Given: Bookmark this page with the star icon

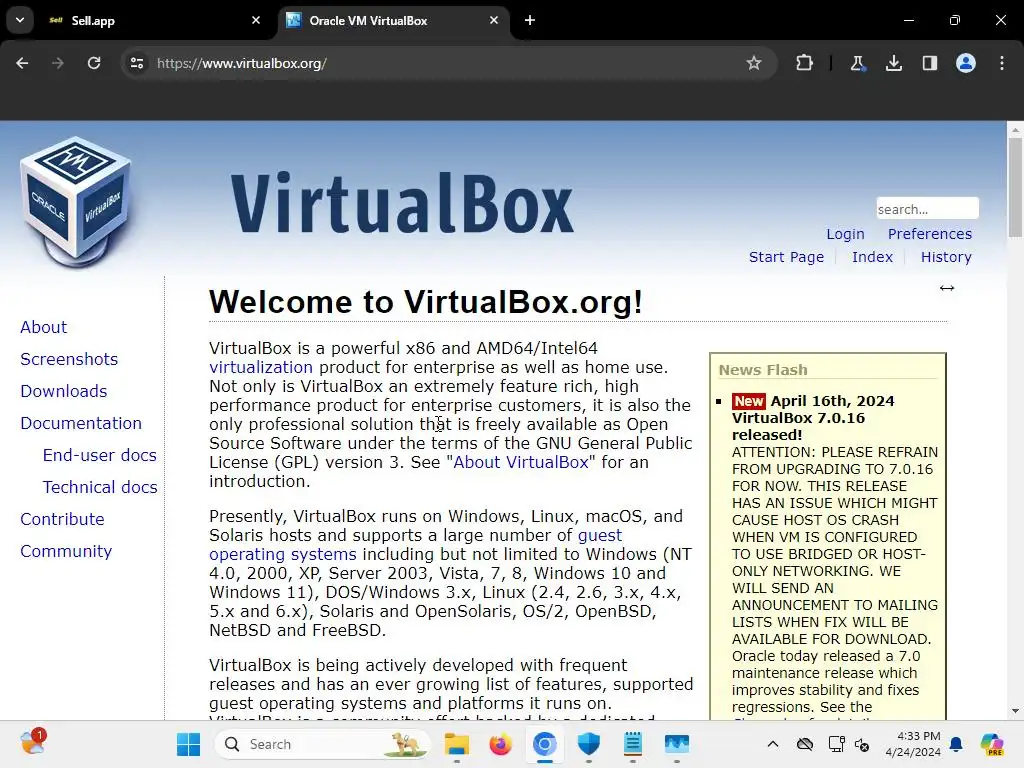Looking at the screenshot, I should coord(754,63).
